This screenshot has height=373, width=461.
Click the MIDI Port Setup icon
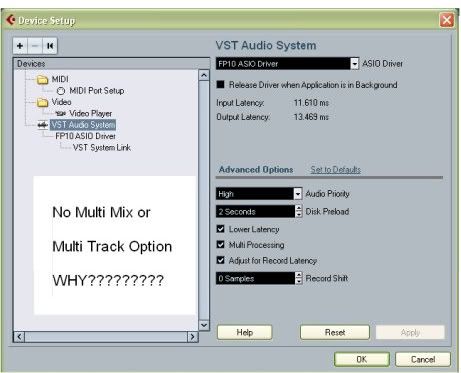tap(61, 91)
